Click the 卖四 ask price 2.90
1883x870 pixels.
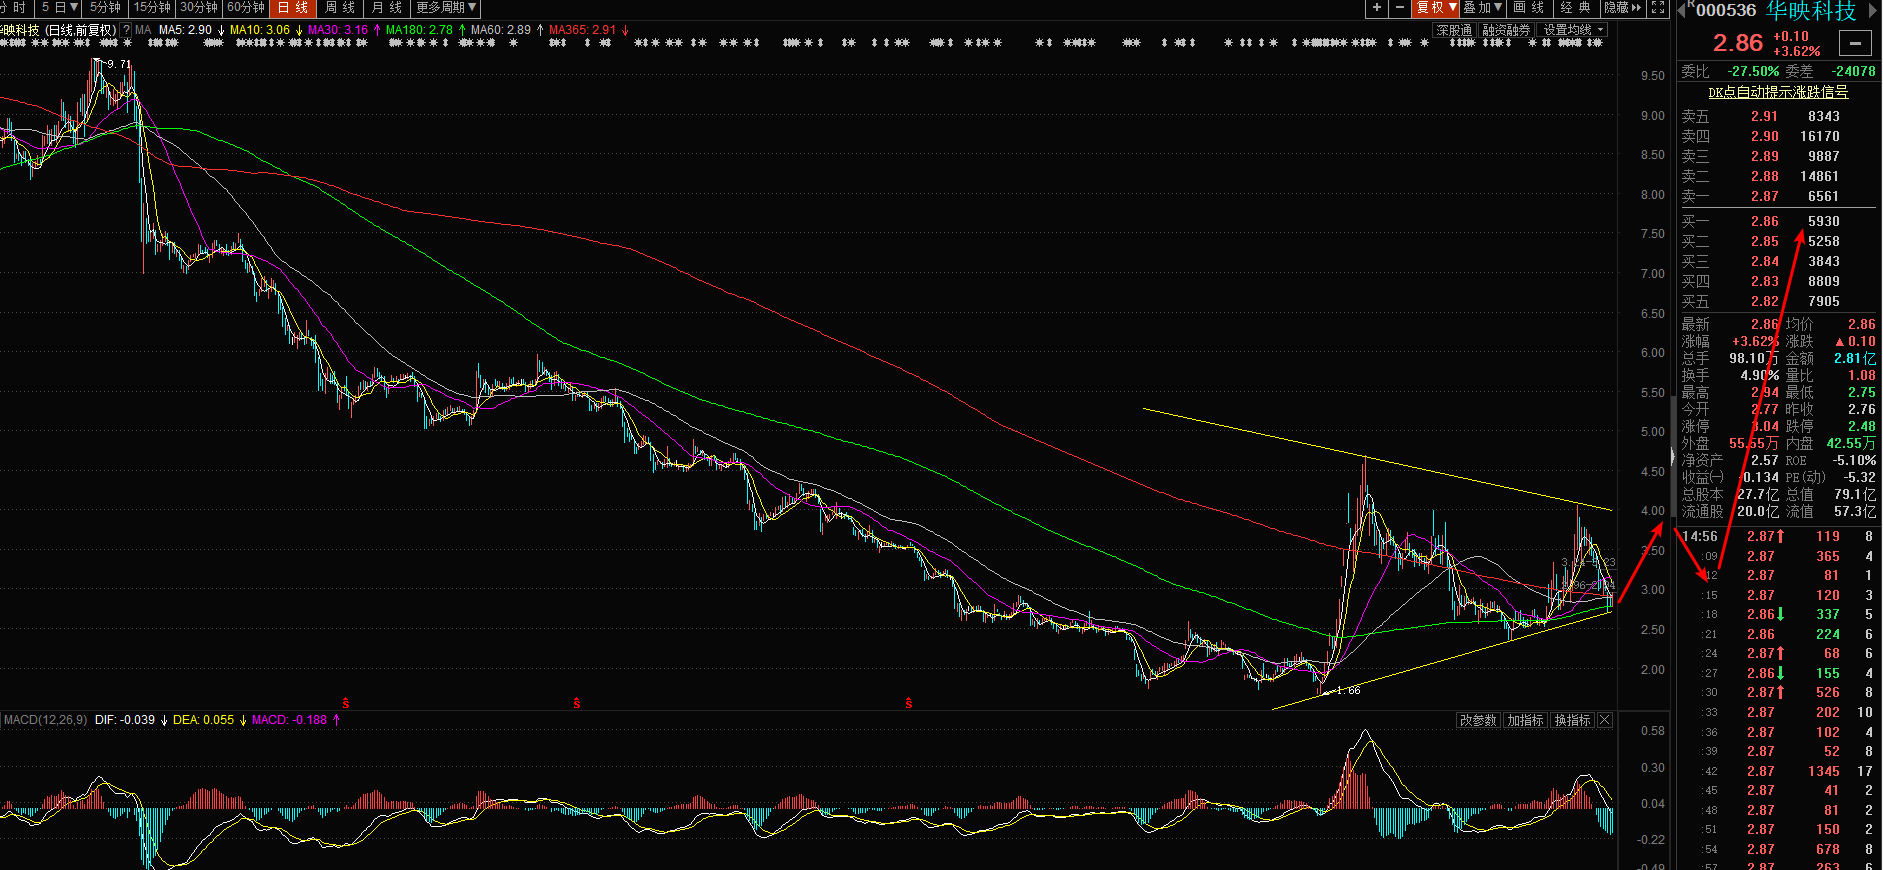click(x=1764, y=136)
